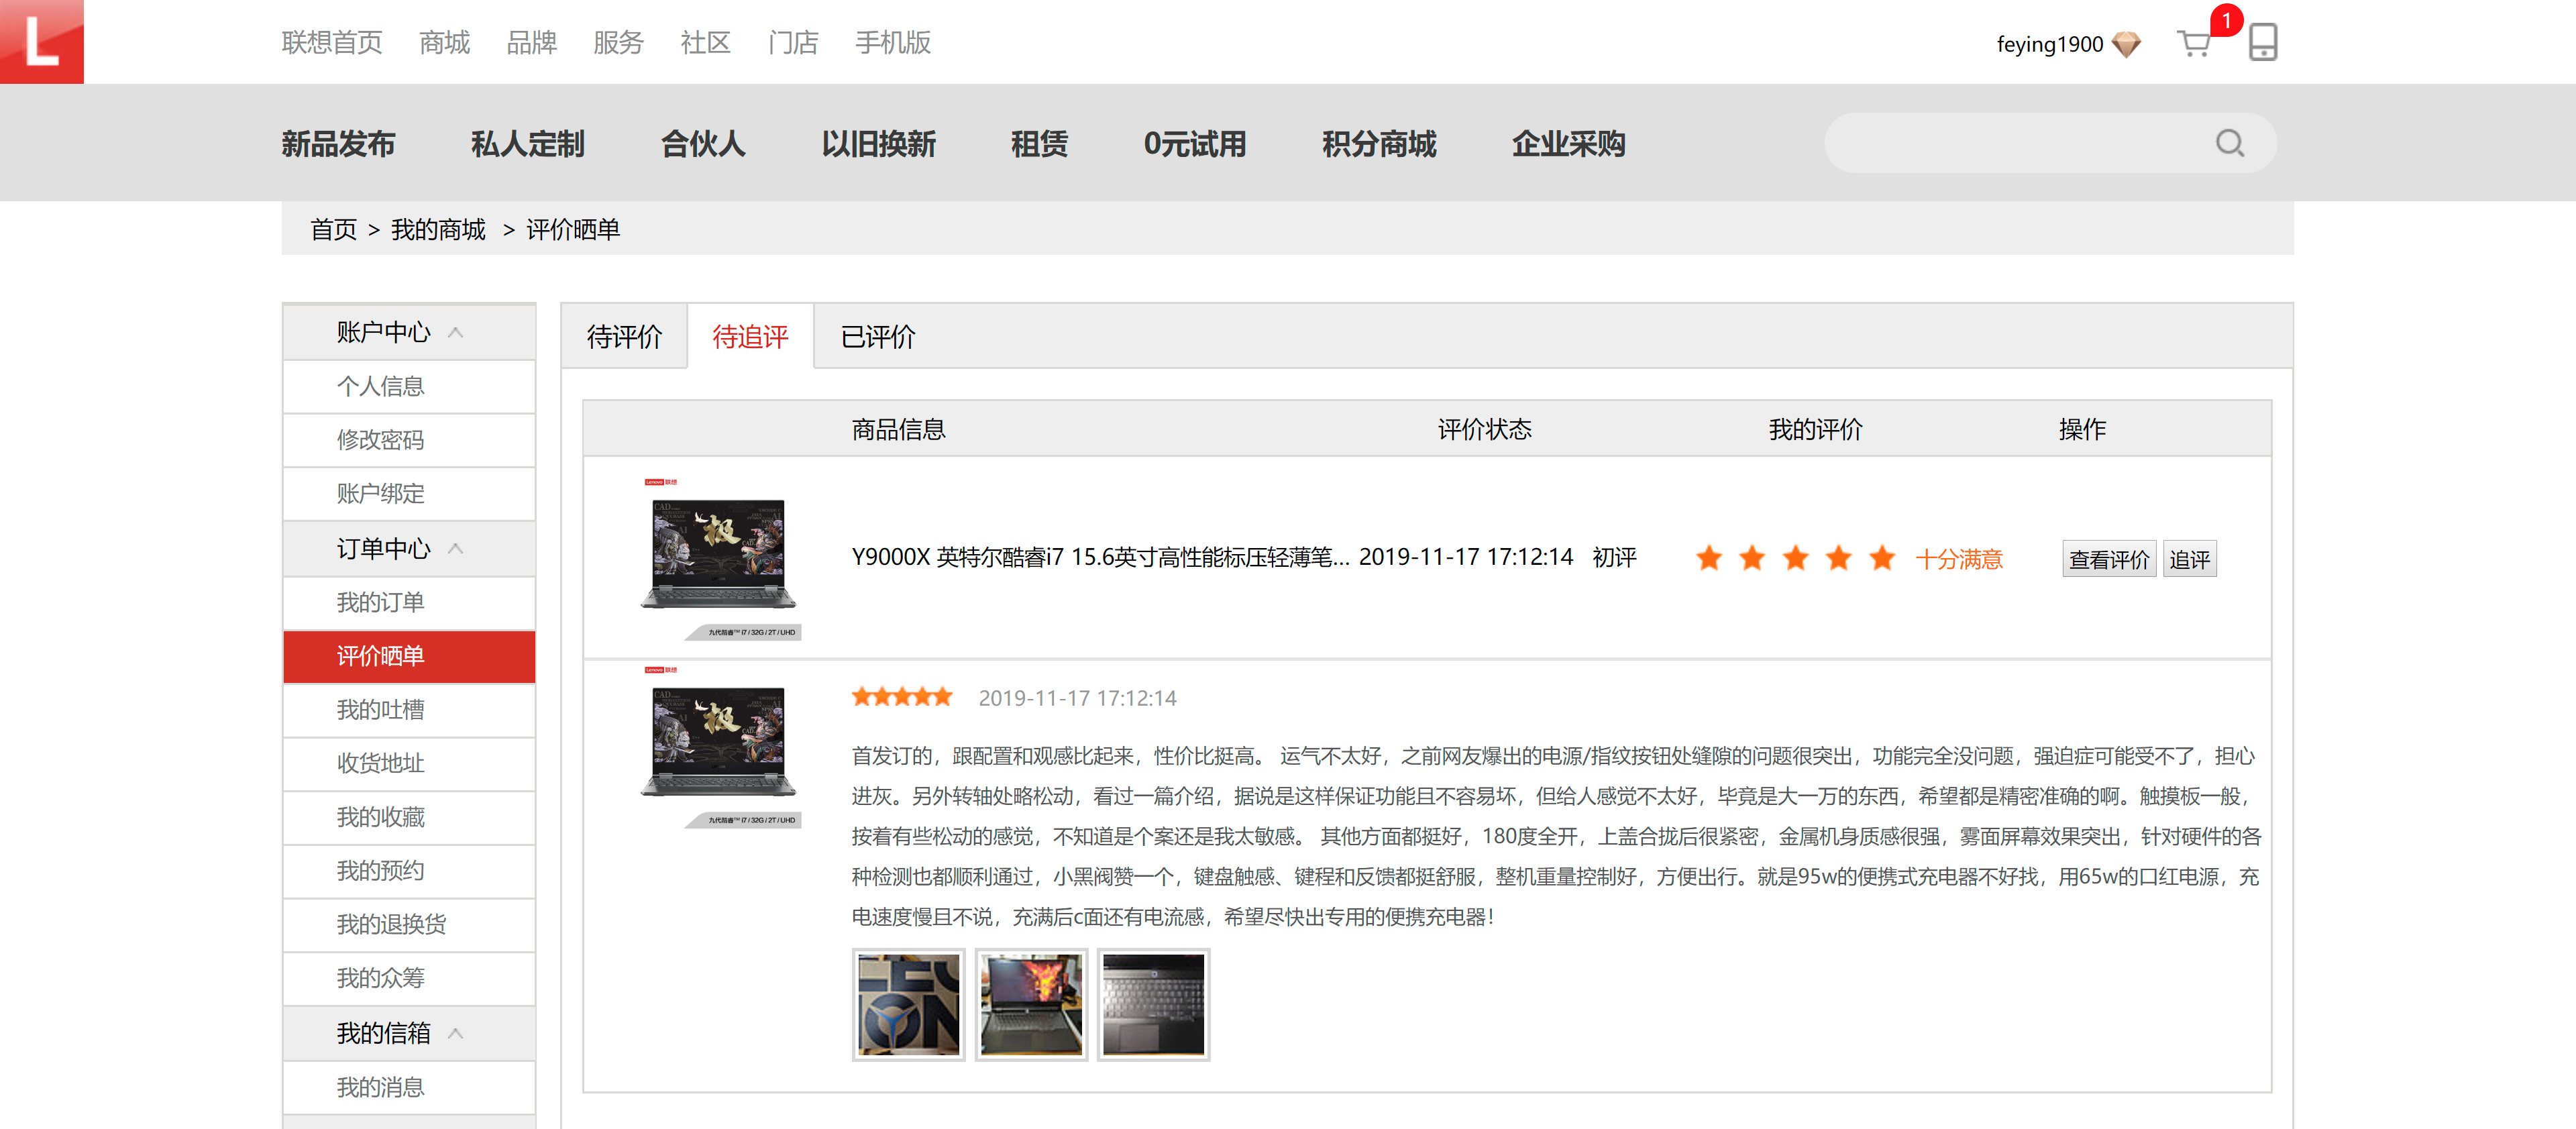Click the 初评 status text
The width and height of the screenshot is (2576, 1129).
click(x=1614, y=557)
